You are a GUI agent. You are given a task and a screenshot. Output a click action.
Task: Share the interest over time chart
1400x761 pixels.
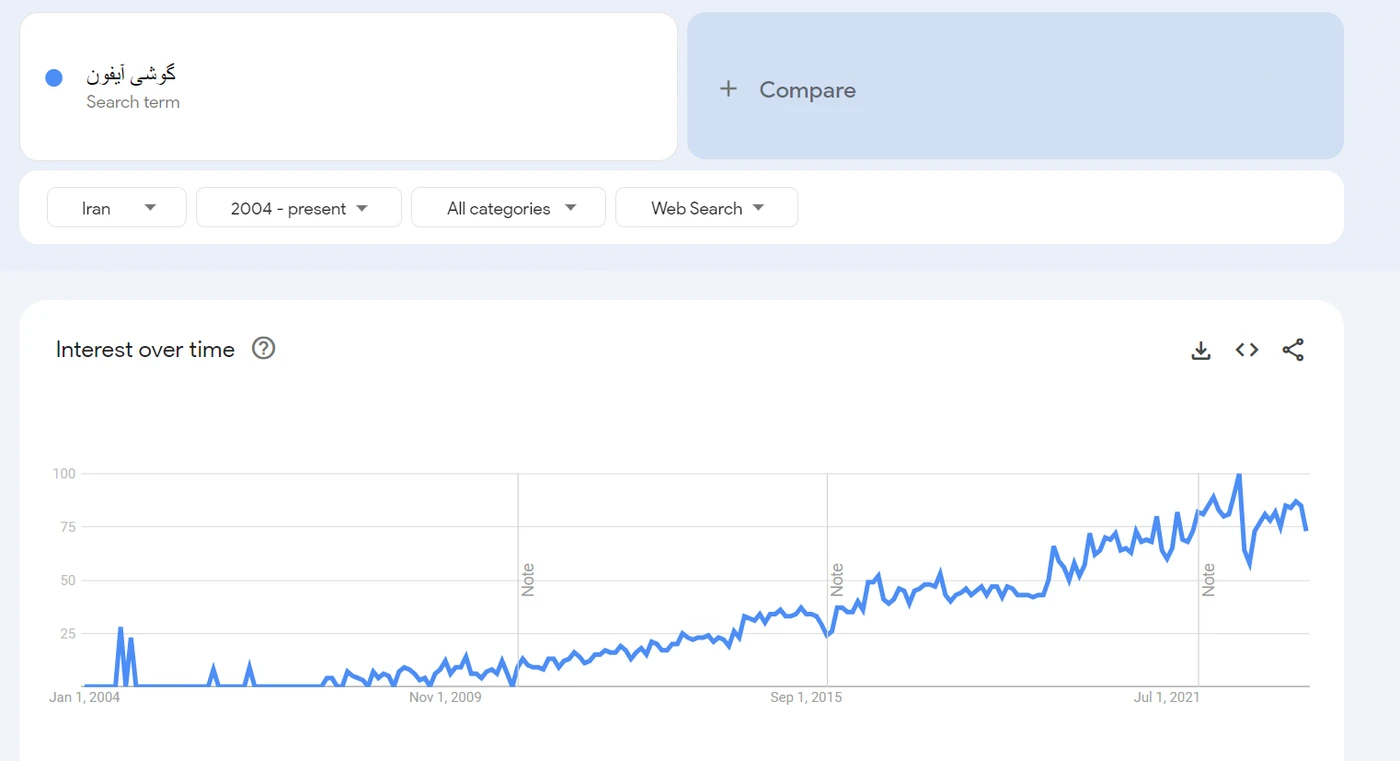click(1293, 350)
